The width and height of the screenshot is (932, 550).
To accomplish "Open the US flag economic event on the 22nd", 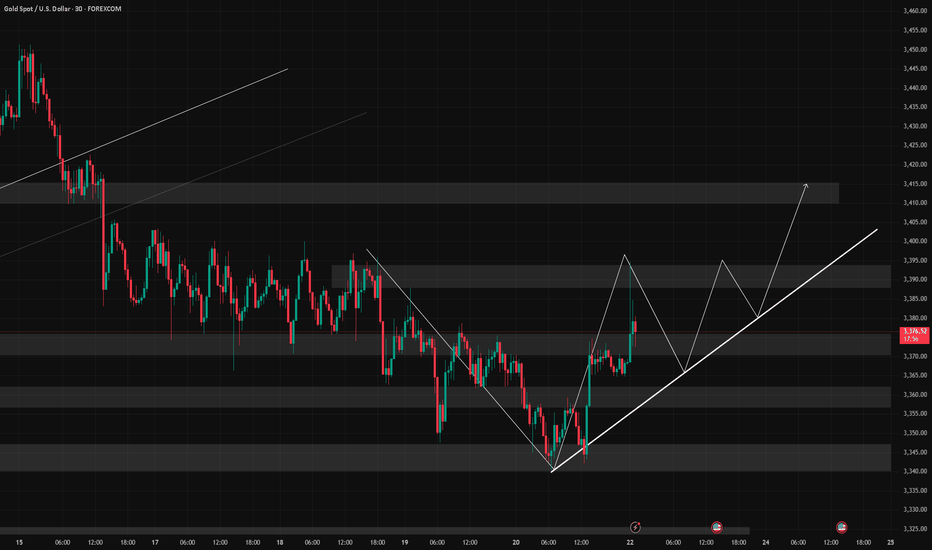I will pos(717,527).
